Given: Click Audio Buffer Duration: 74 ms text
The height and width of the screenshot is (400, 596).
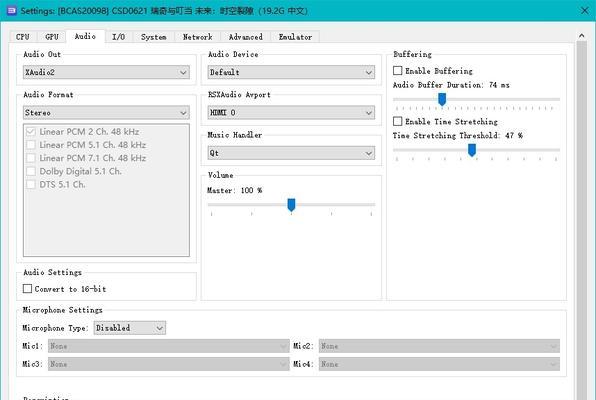Looking at the screenshot, I should pyautogui.click(x=451, y=85).
